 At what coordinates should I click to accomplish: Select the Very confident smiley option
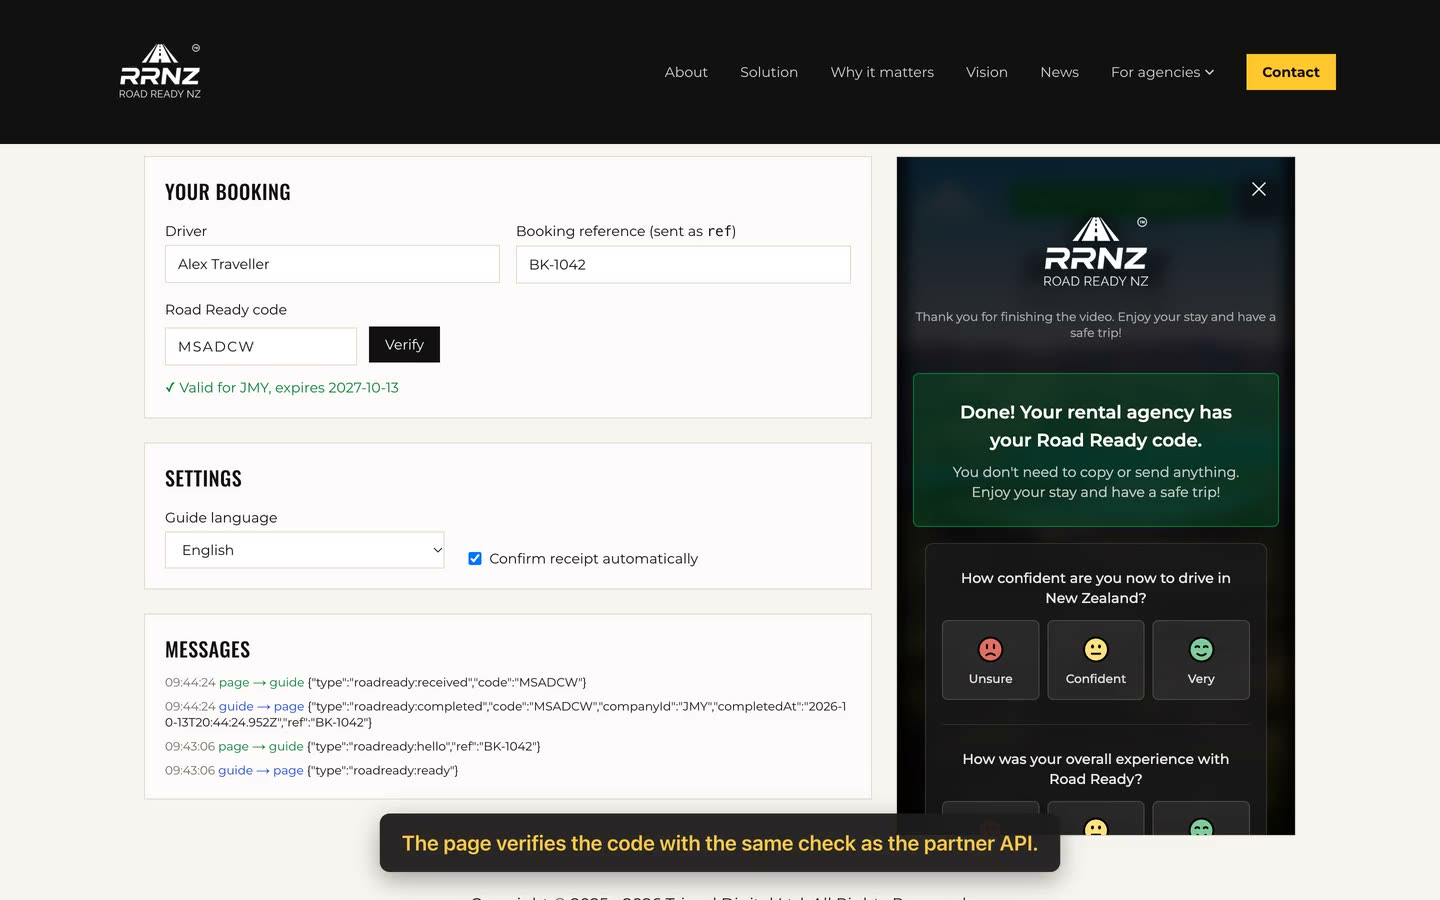[1201, 660]
